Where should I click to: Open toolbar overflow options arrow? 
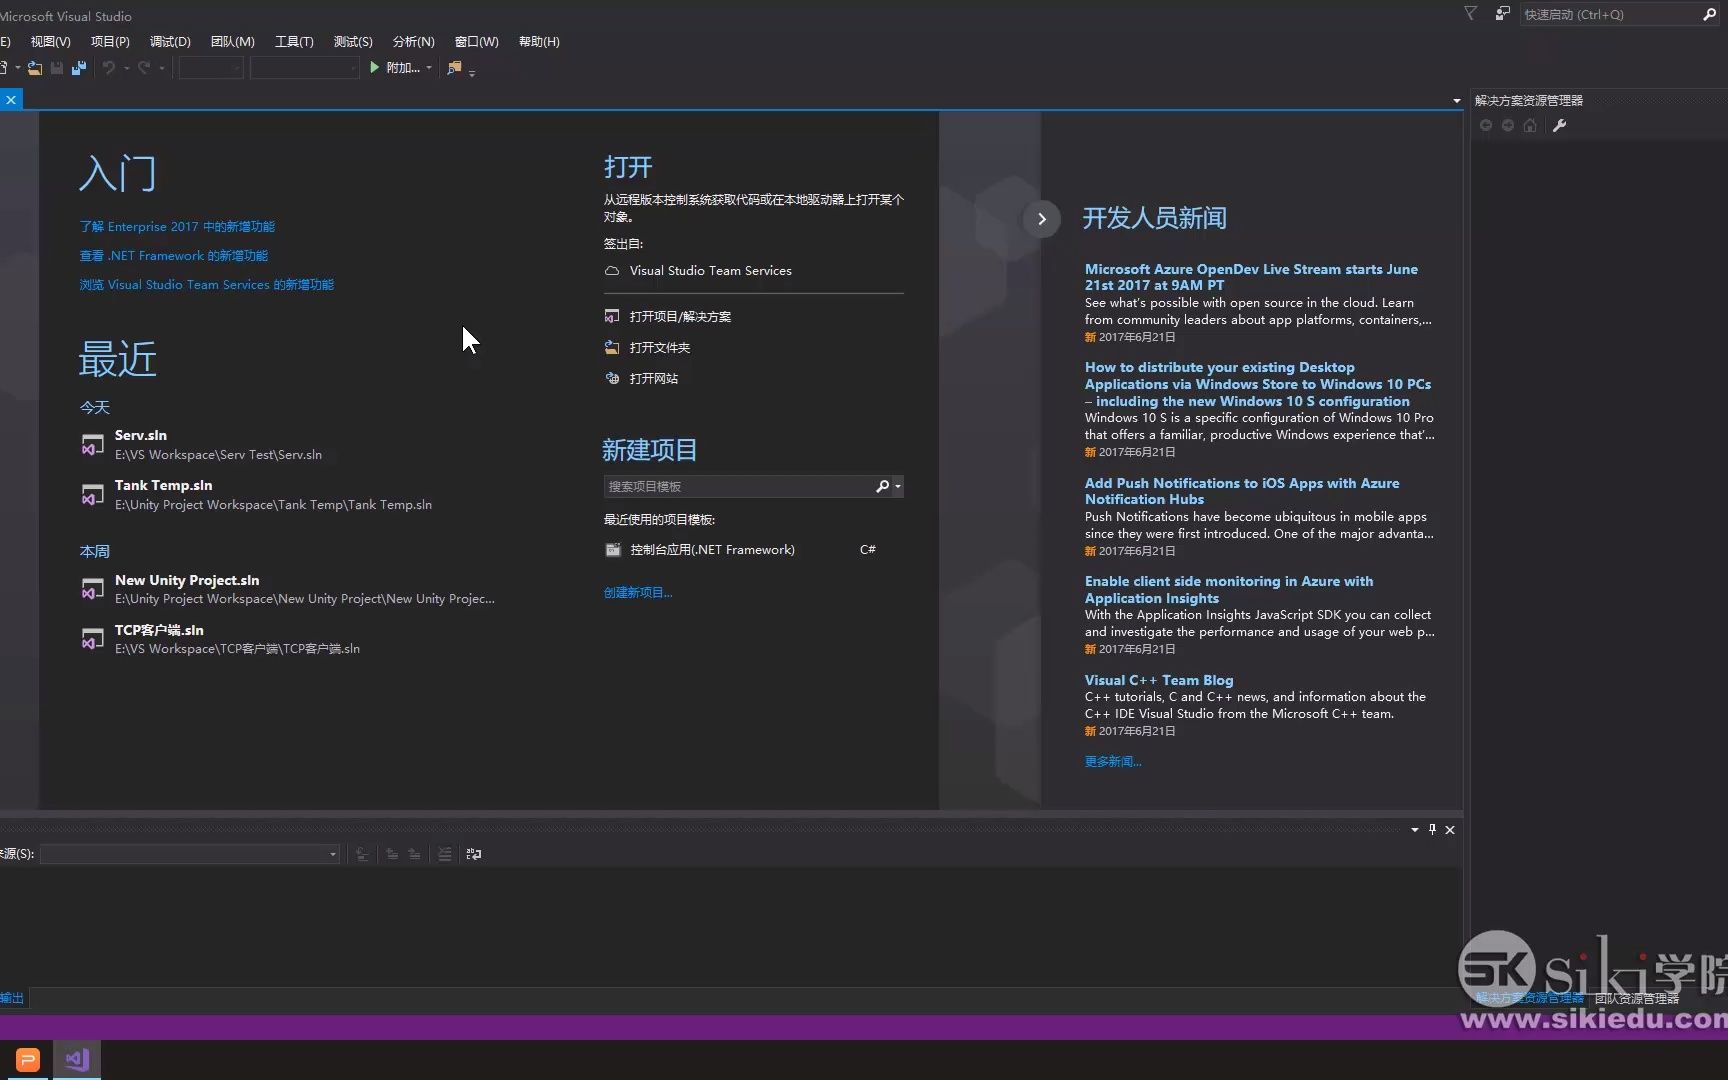click(472, 72)
